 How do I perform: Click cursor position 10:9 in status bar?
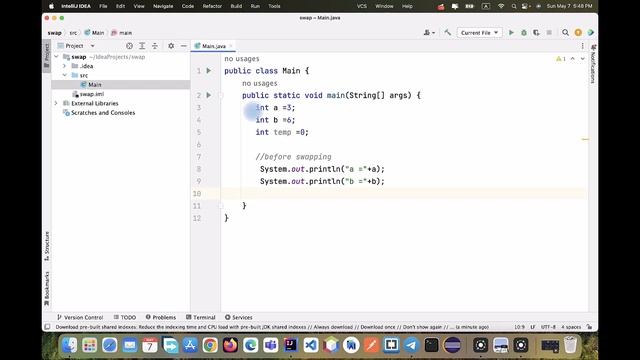519,327
